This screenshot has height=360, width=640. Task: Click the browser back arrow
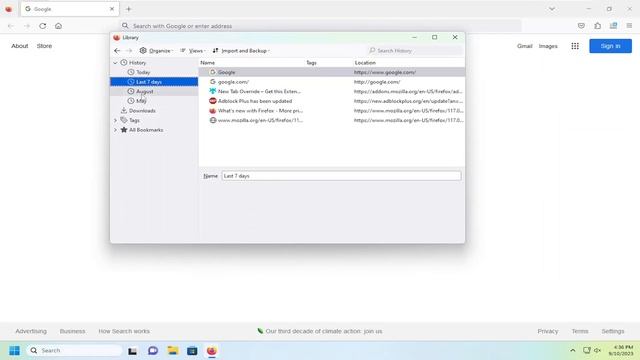[11, 26]
